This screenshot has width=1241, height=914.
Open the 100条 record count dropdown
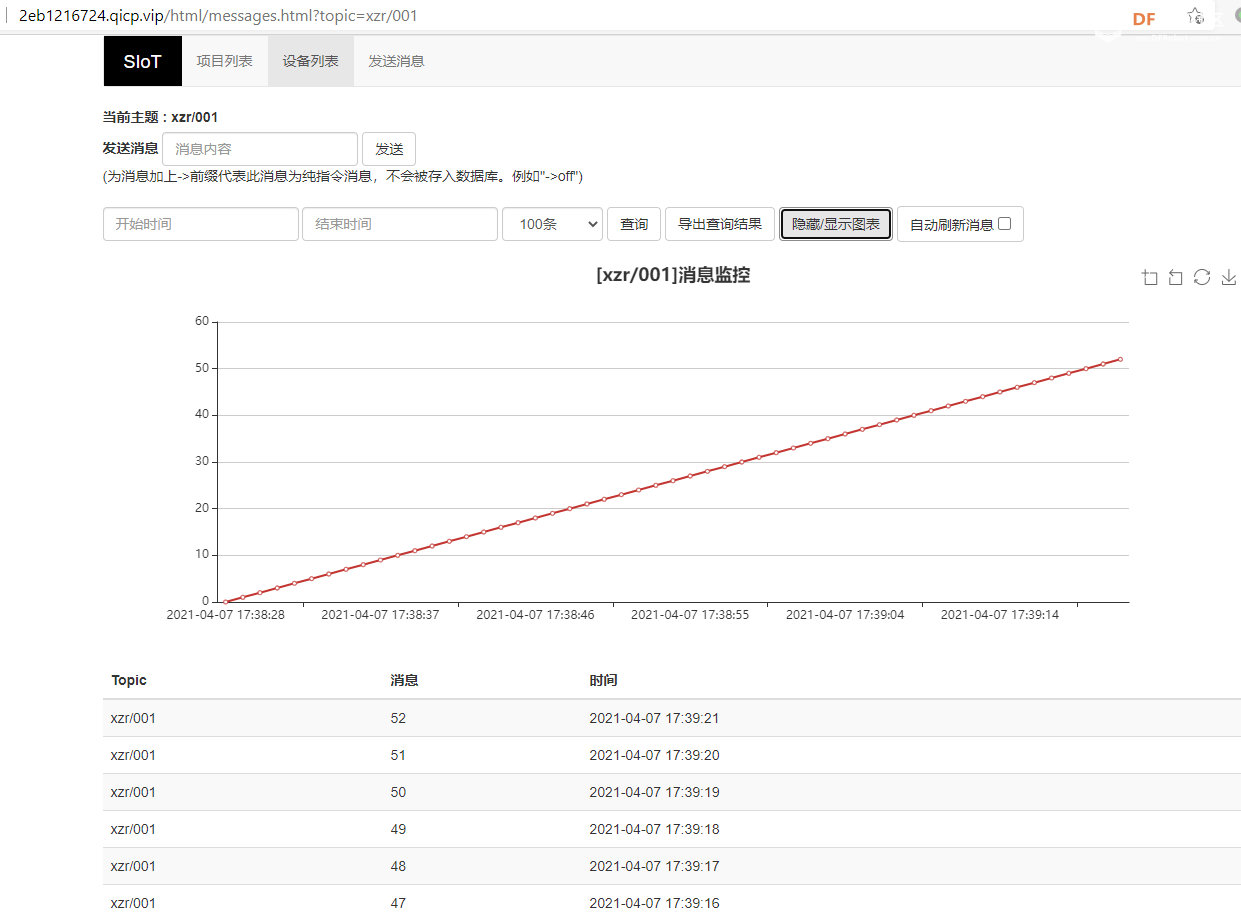552,224
